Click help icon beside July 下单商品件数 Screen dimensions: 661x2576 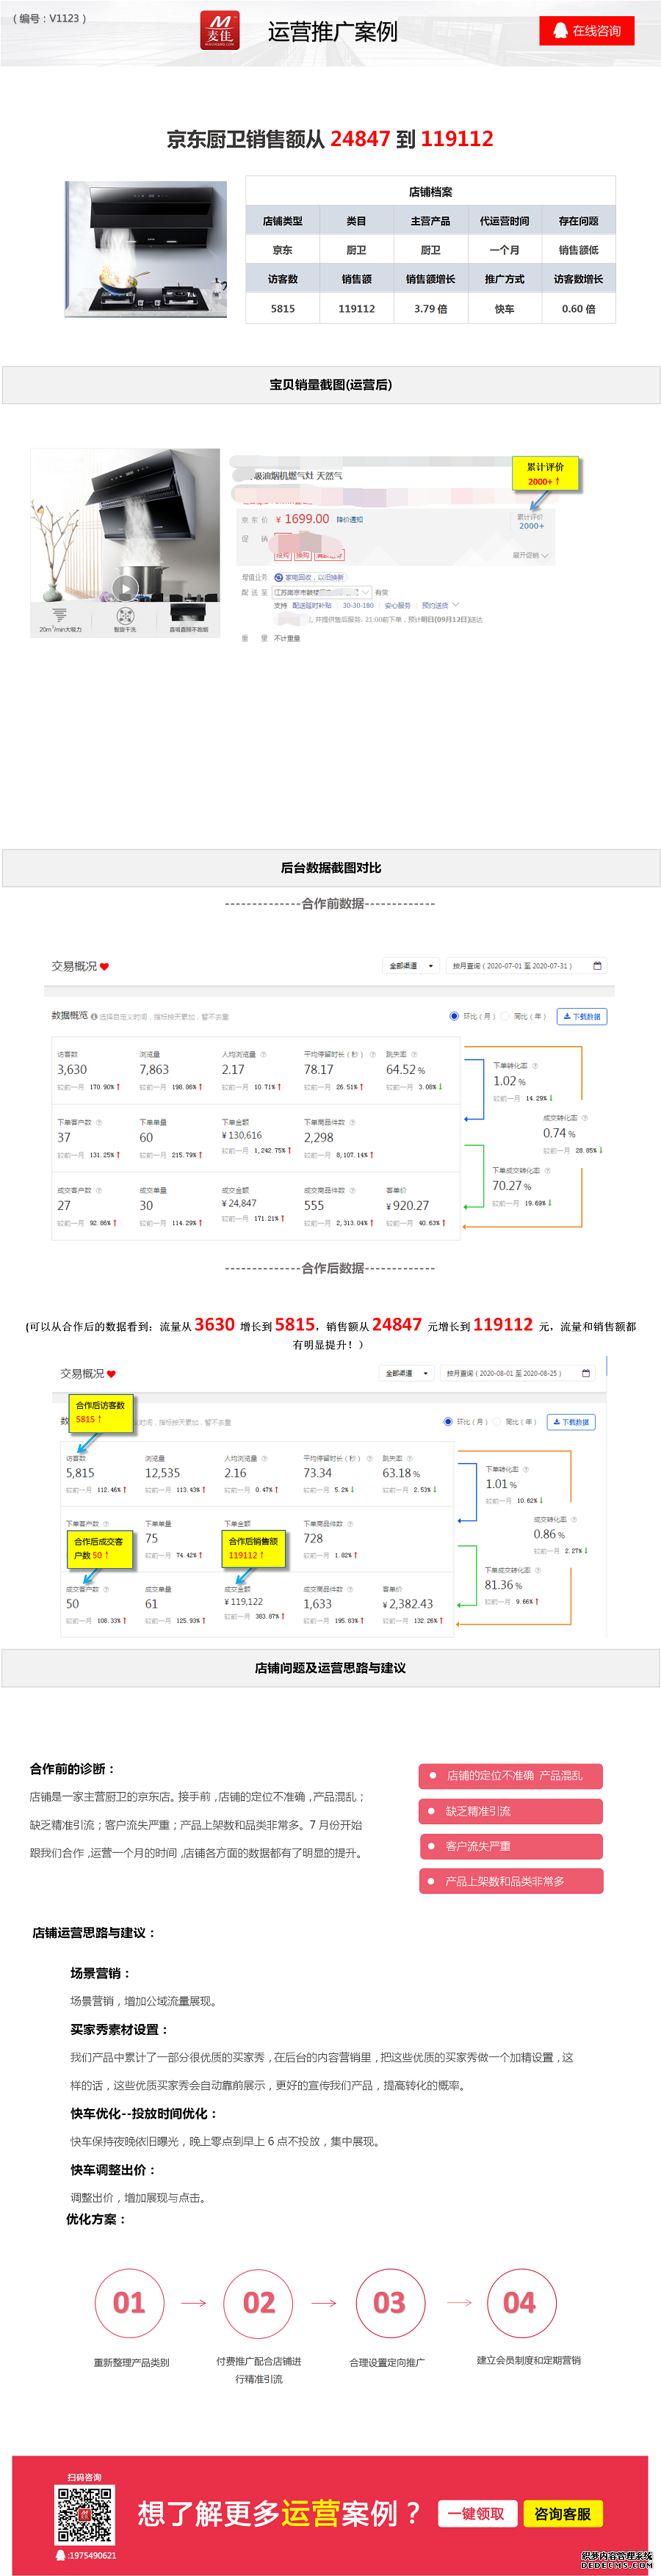352,1122
